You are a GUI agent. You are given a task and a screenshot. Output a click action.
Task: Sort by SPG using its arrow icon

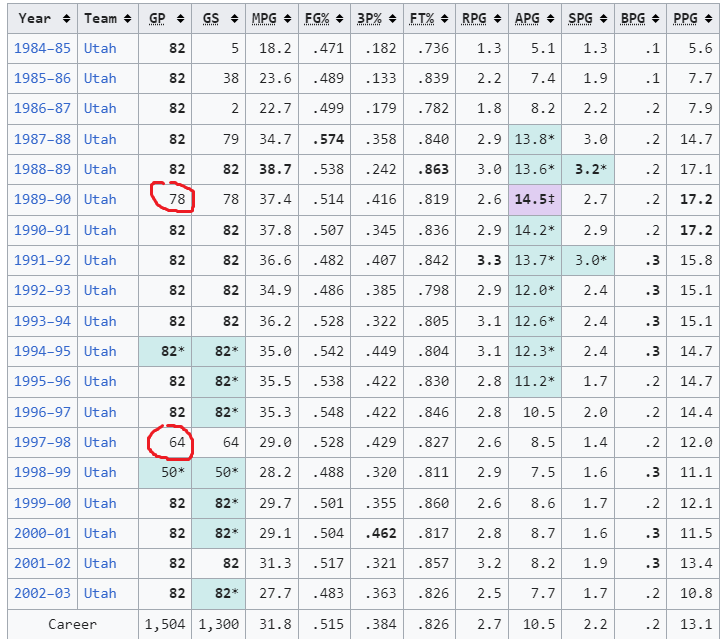click(603, 19)
